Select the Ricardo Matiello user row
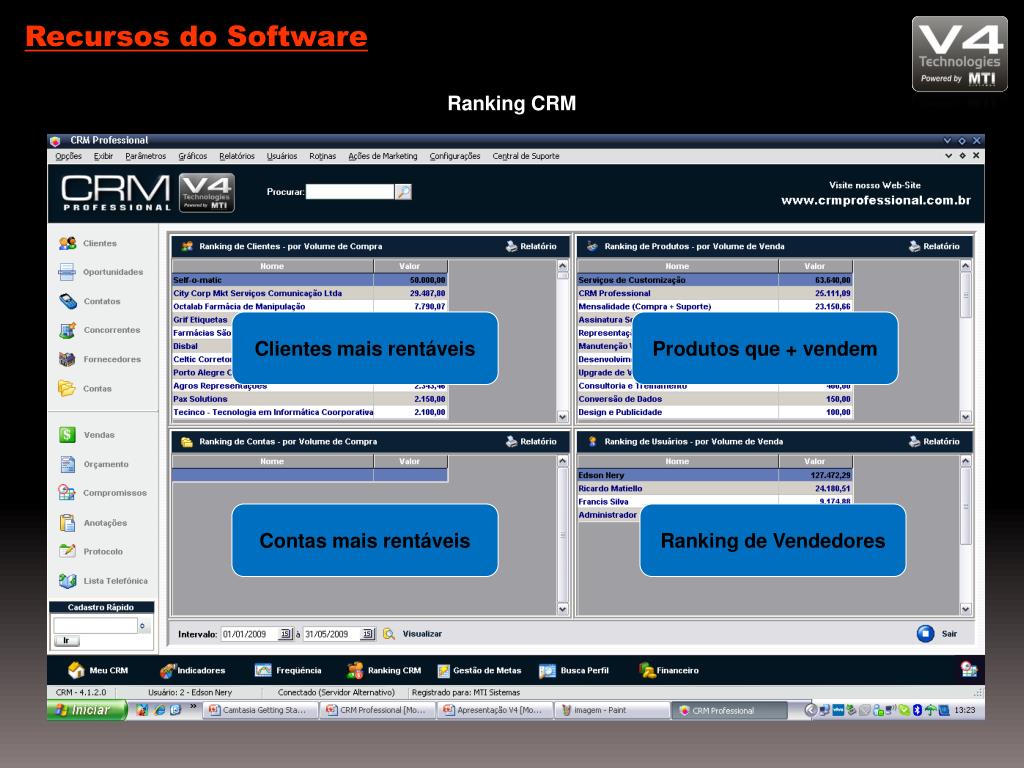The image size is (1024, 768). (714, 488)
